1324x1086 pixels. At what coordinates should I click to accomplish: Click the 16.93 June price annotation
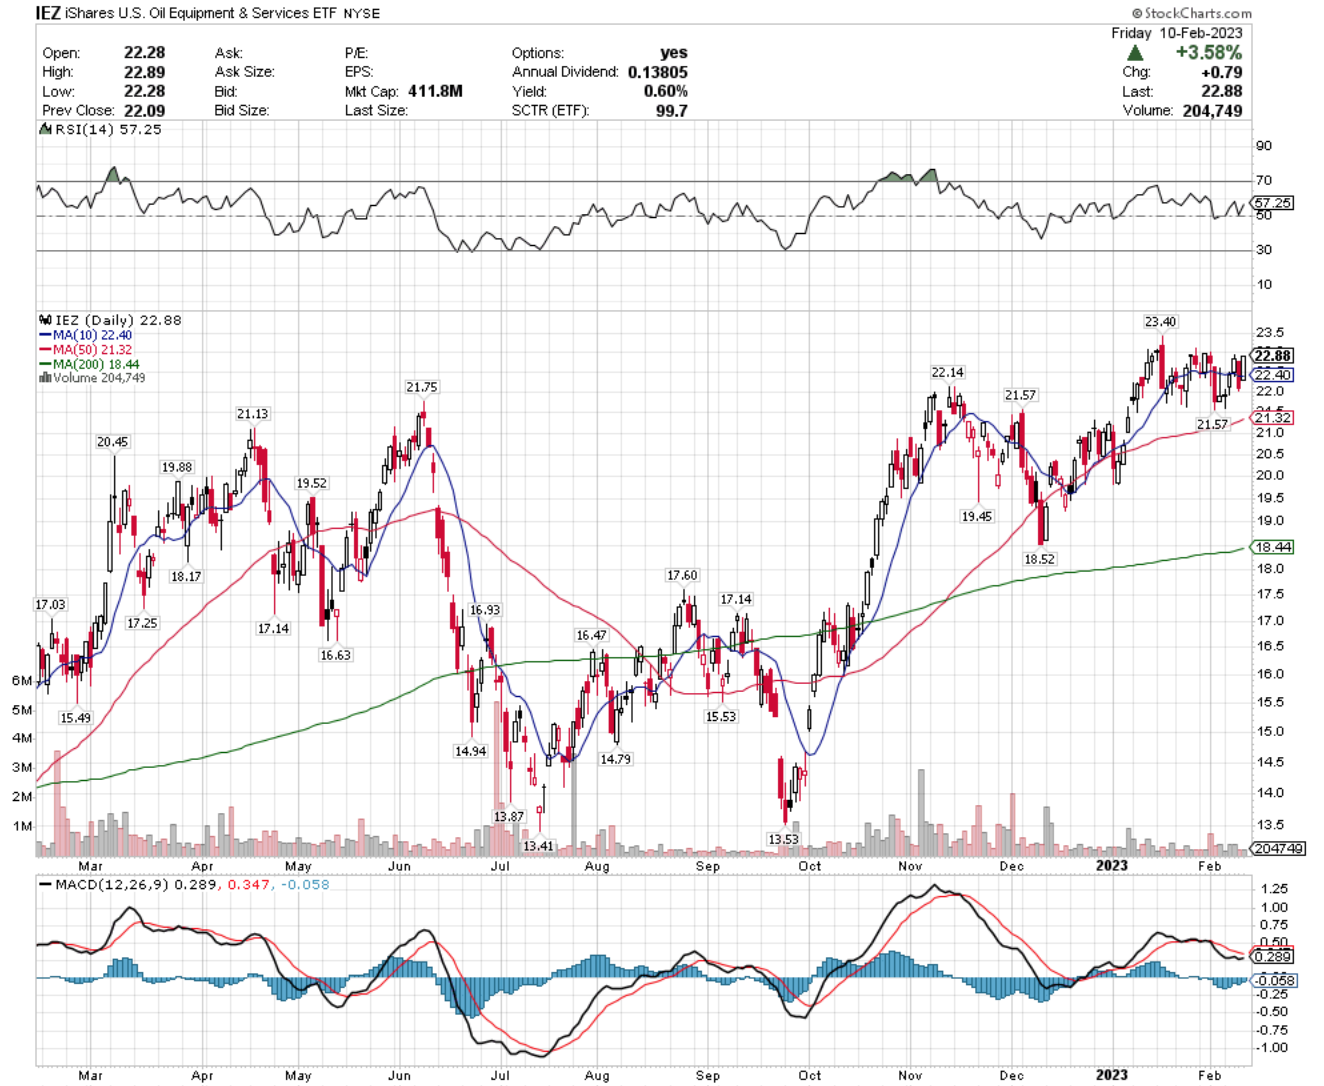[484, 610]
